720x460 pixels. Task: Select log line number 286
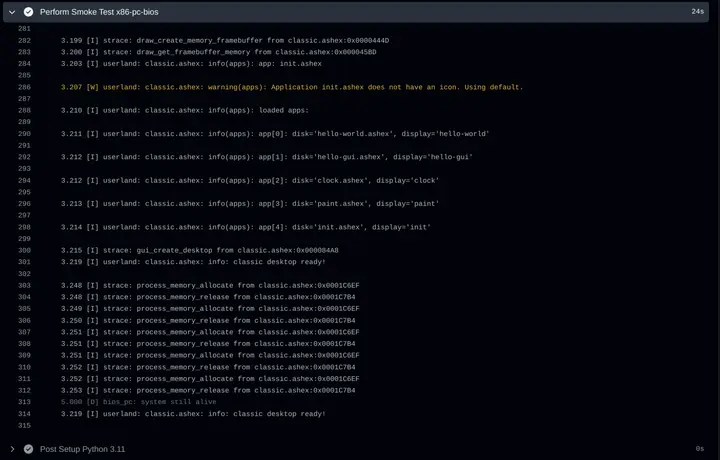point(24,87)
